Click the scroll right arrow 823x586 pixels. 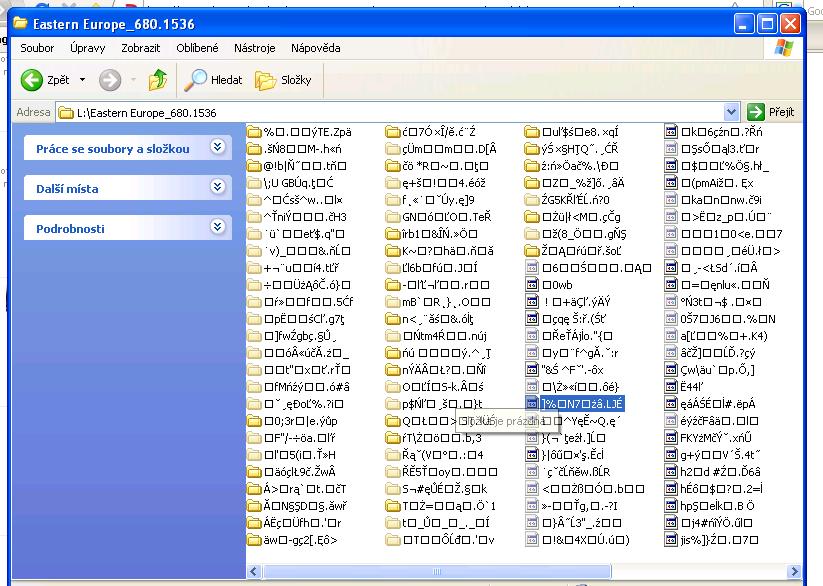pos(794,571)
